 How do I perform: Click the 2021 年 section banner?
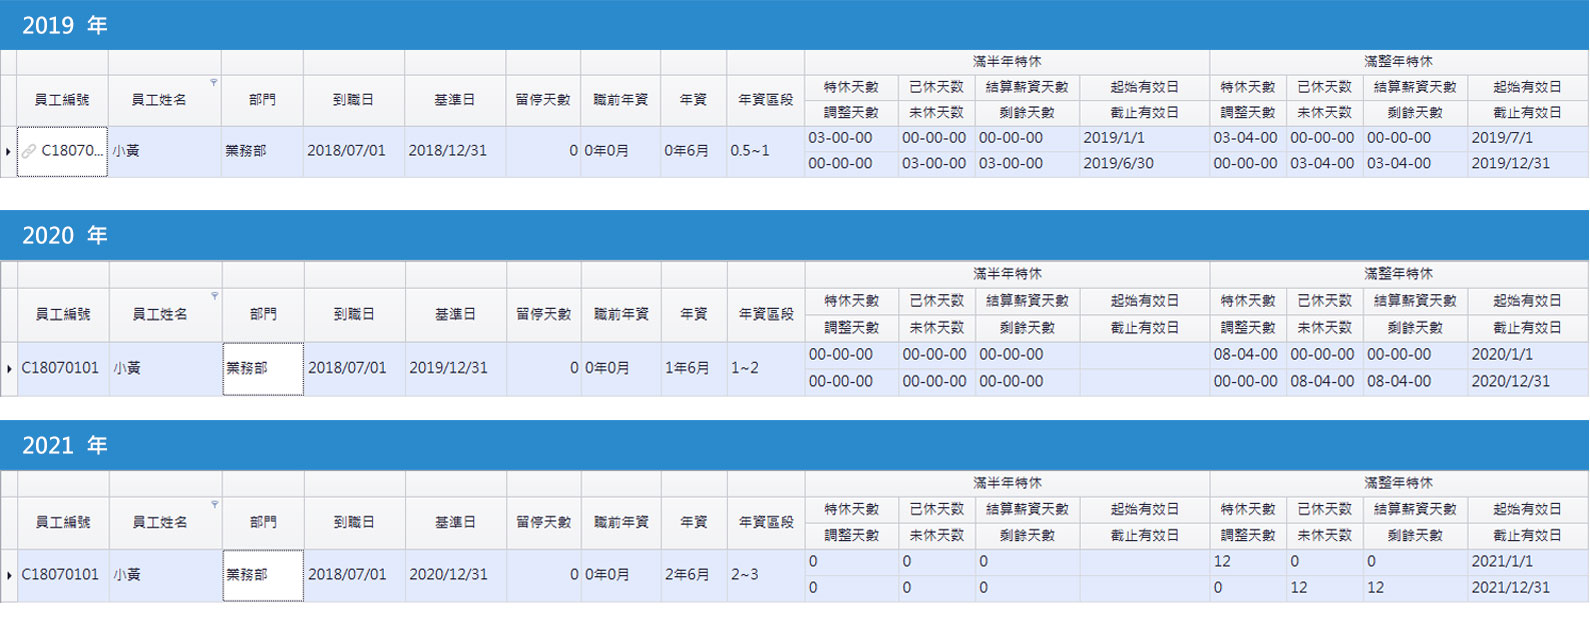click(x=794, y=445)
